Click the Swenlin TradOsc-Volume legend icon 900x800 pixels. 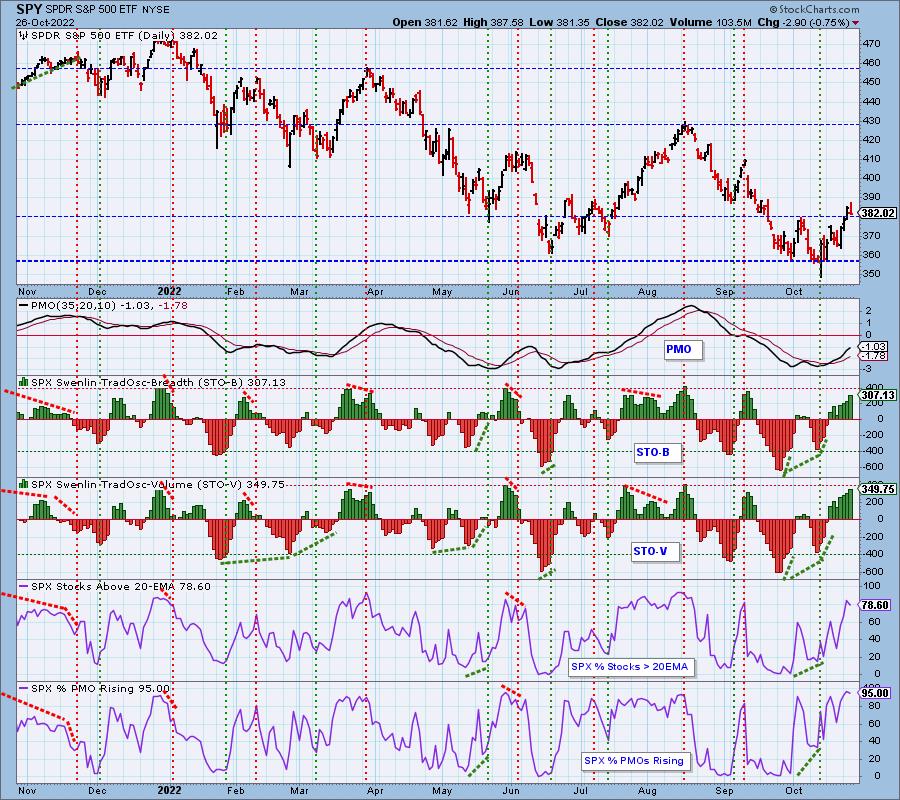coord(24,484)
